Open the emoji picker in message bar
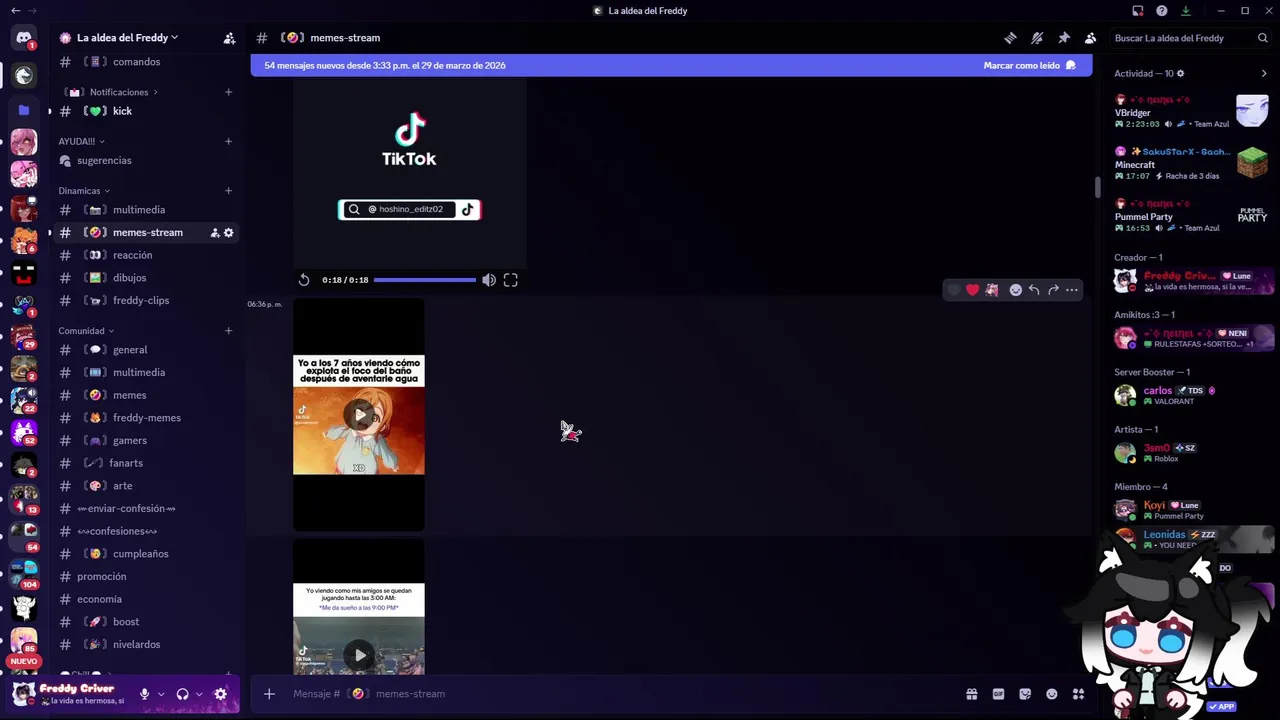Viewport: 1280px width, 720px height. point(1052,694)
